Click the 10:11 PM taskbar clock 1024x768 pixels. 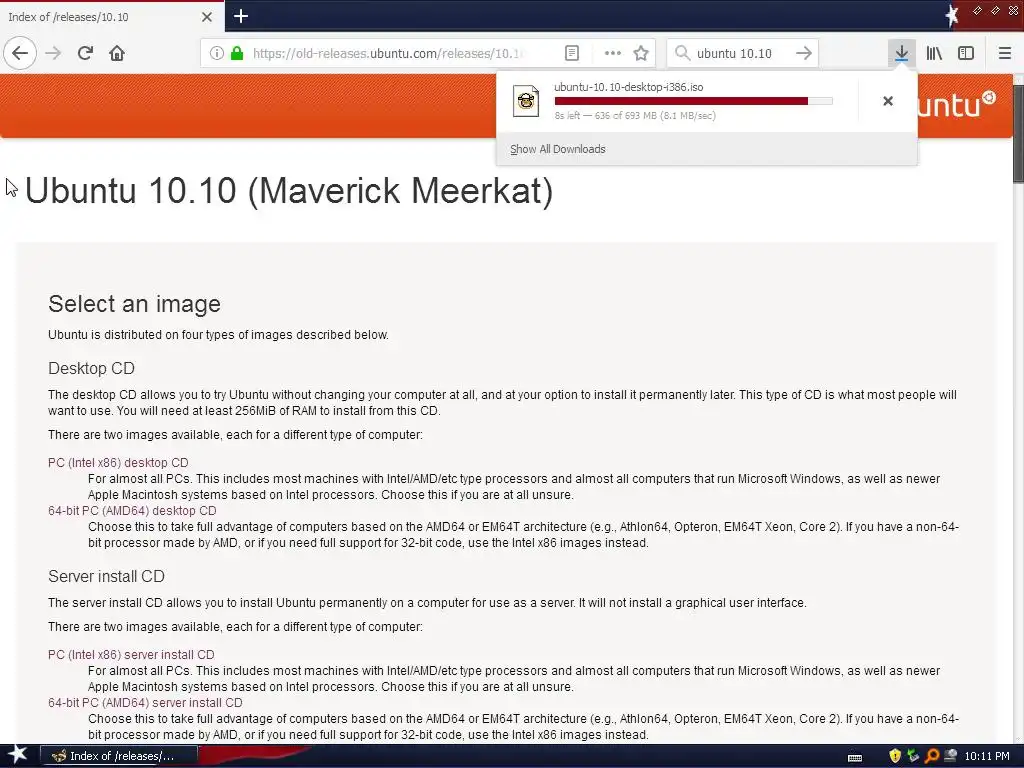[x=987, y=756]
